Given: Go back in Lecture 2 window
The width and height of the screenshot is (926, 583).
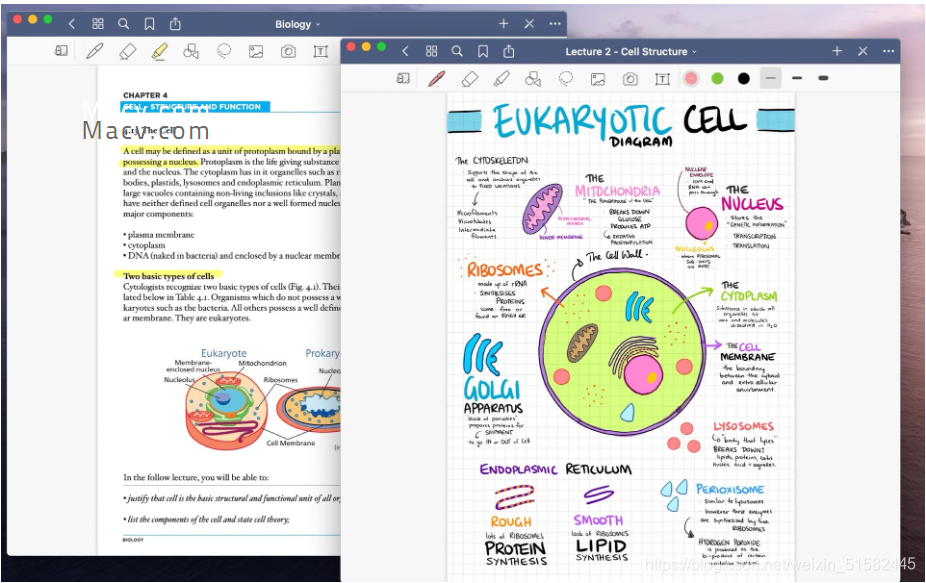Looking at the screenshot, I should [405, 51].
